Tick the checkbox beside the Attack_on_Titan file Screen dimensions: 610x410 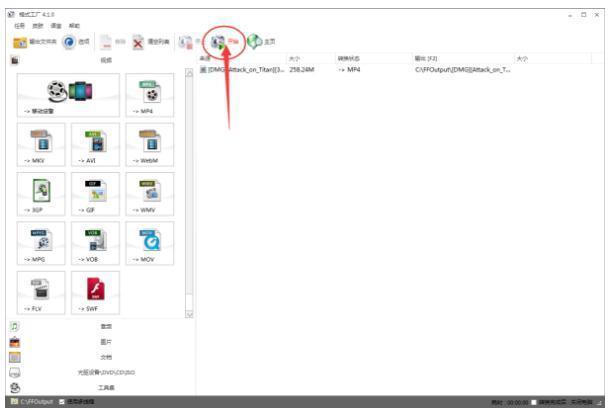coord(203,70)
